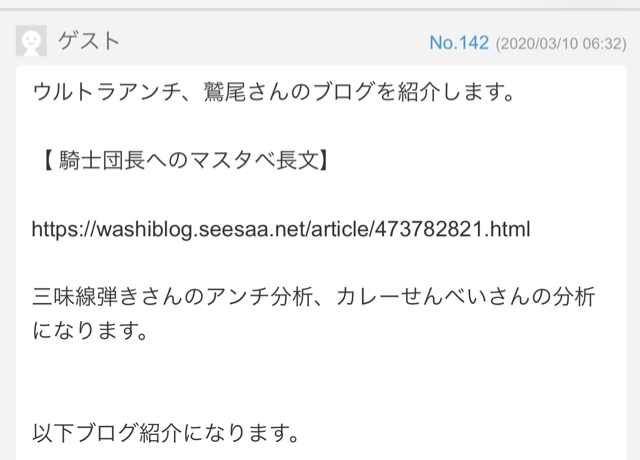Click the title 【騎士団長へのマスタベ長文】
This screenshot has width=640, height=460.
(185, 160)
